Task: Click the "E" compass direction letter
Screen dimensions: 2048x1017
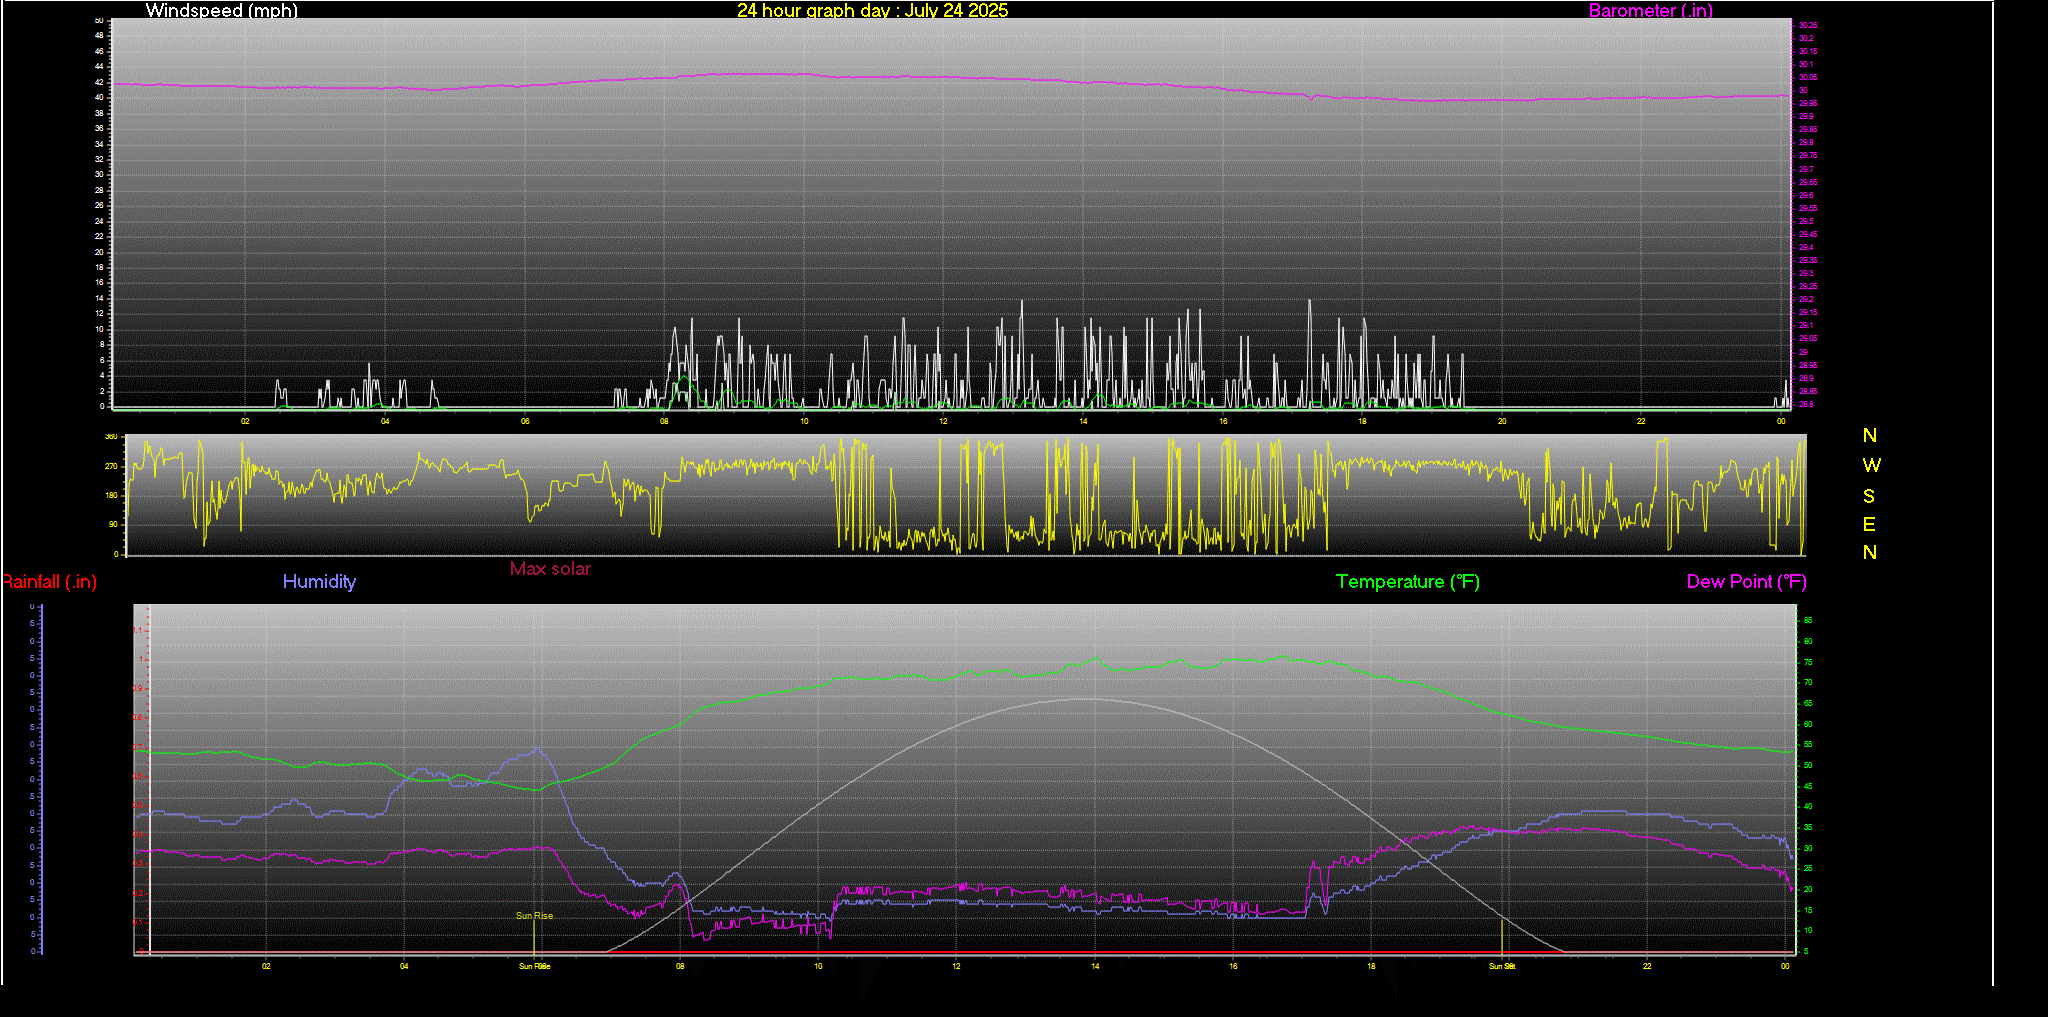Action: (1869, 524)
